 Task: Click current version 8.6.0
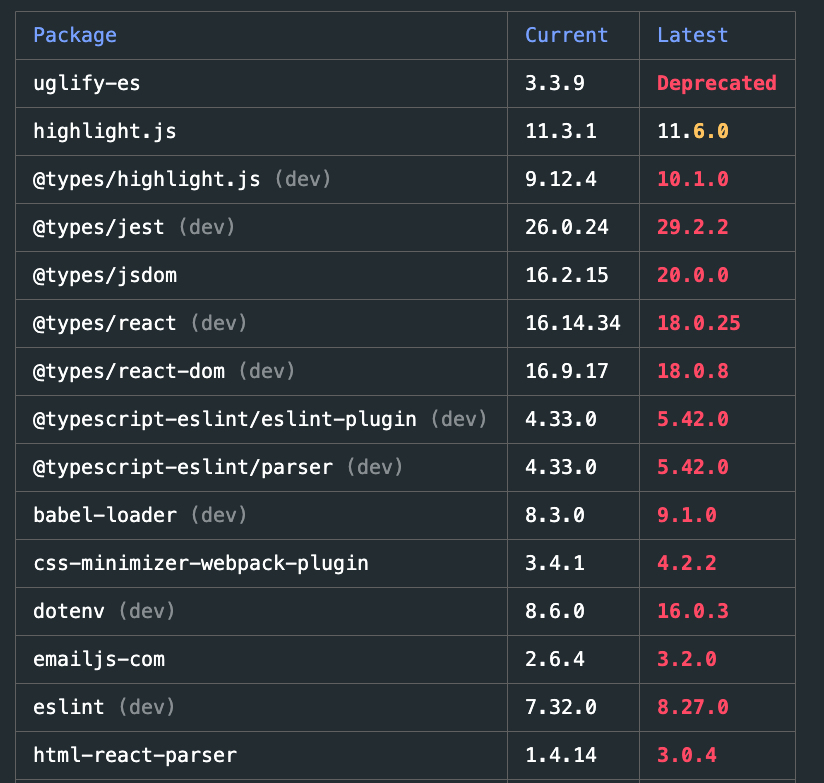(555, 611)
